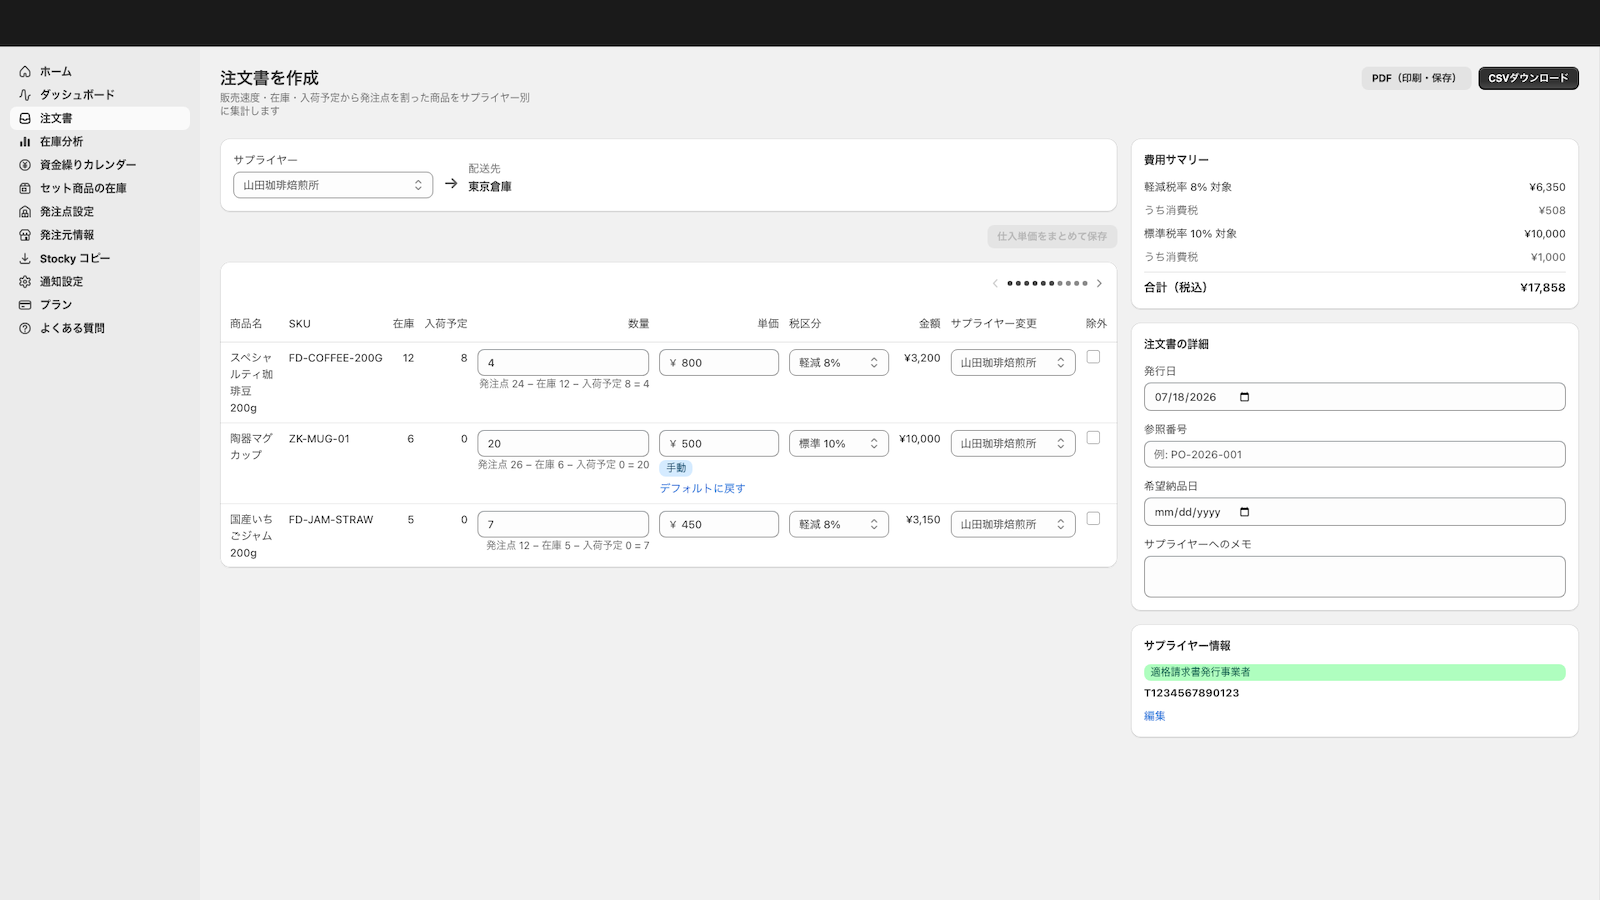This screenshot has height=900, width=1600.
Task: Open よくある質問 help page
Action: click(100, 328)
